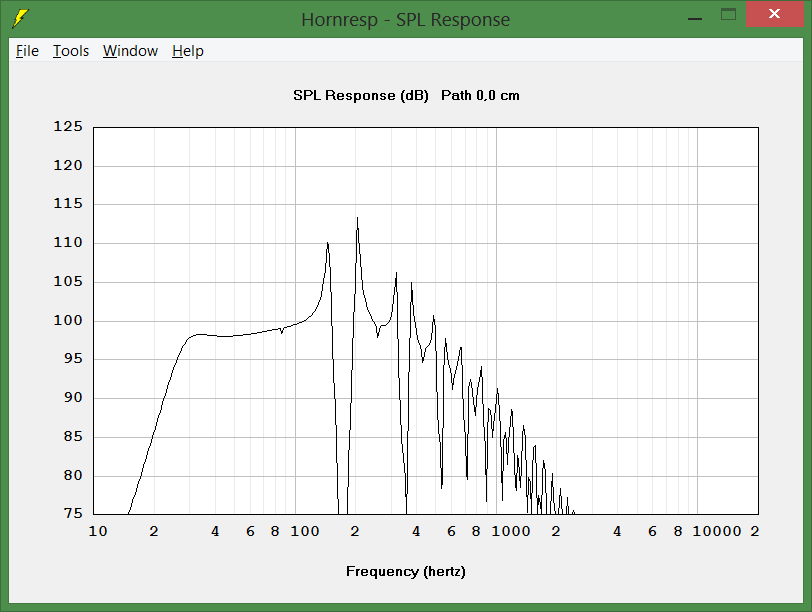Click the SPL peak near 150 Hz
This screenshot has height=612, width=812.
(327, 243)
